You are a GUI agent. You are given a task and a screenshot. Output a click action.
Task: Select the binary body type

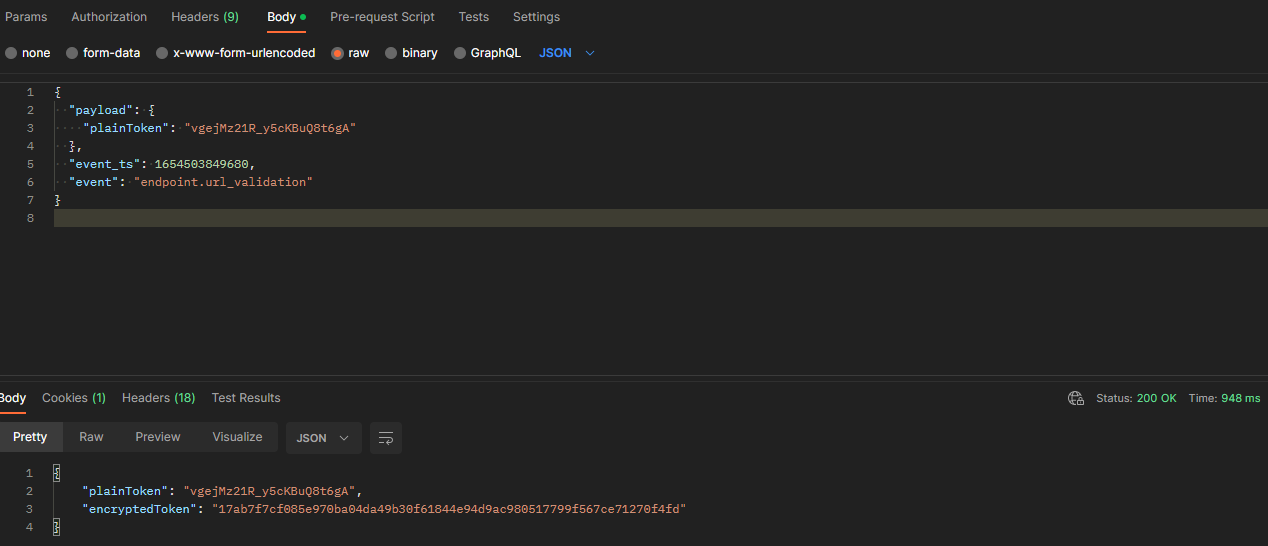tap(411, 53)
